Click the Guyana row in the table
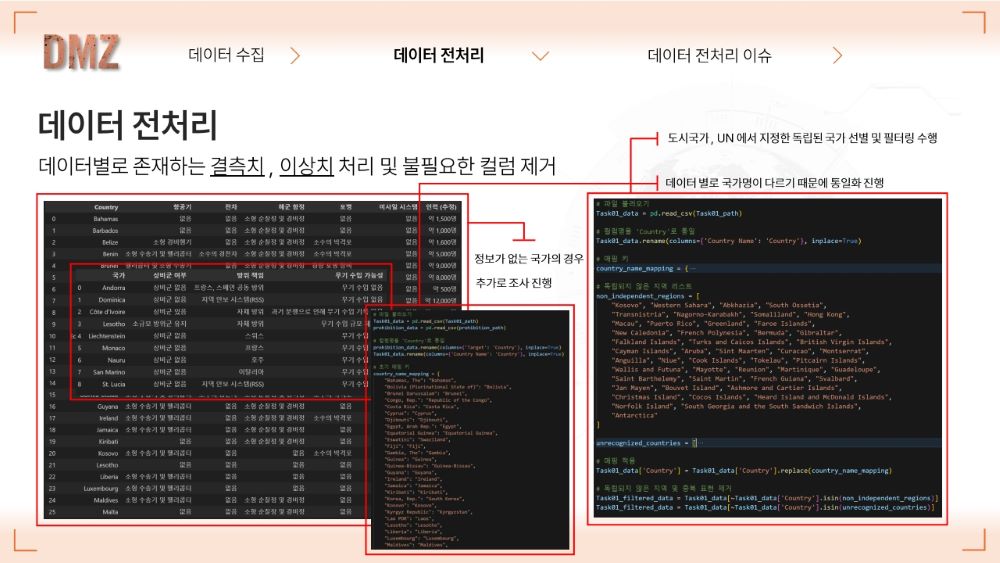This screenshot has height=563, width=1000. coord(209,406)
